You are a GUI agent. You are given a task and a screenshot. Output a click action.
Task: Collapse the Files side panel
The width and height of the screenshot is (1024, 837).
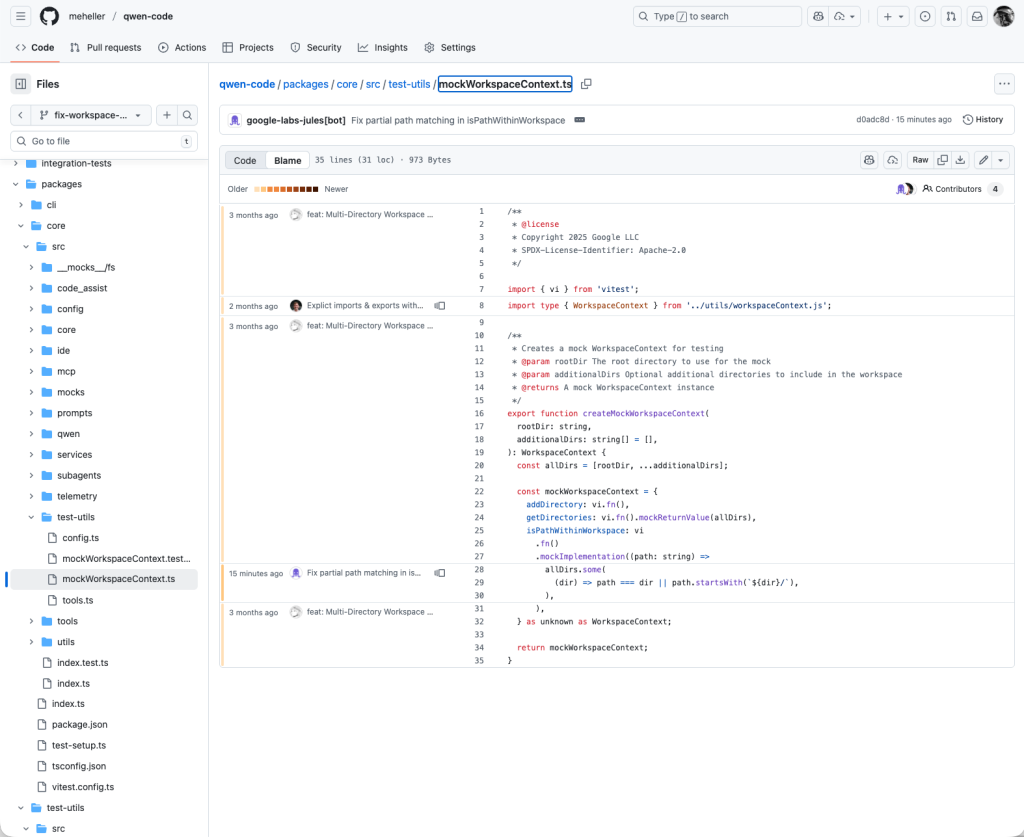20,84
